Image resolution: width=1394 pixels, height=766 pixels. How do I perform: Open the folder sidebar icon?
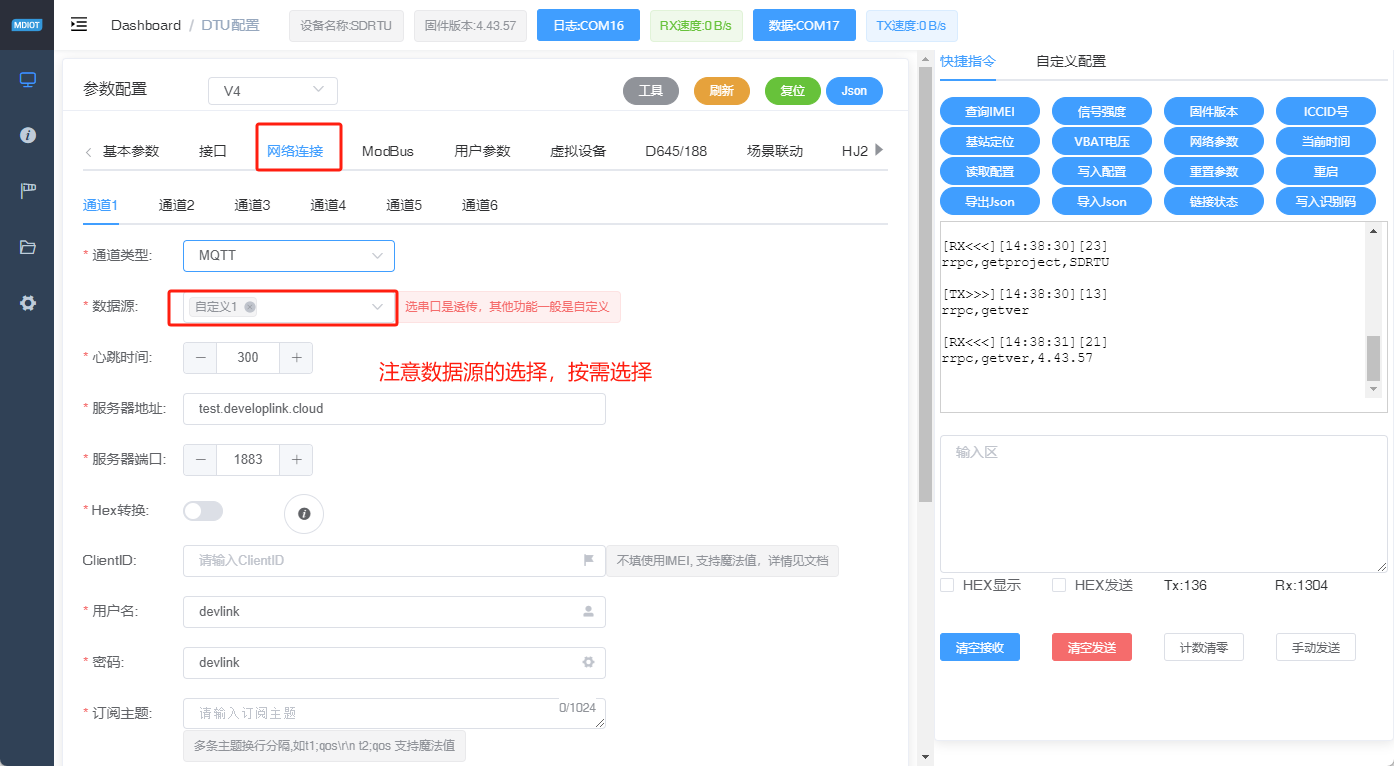pyautogui.click(x=28, y=247)
